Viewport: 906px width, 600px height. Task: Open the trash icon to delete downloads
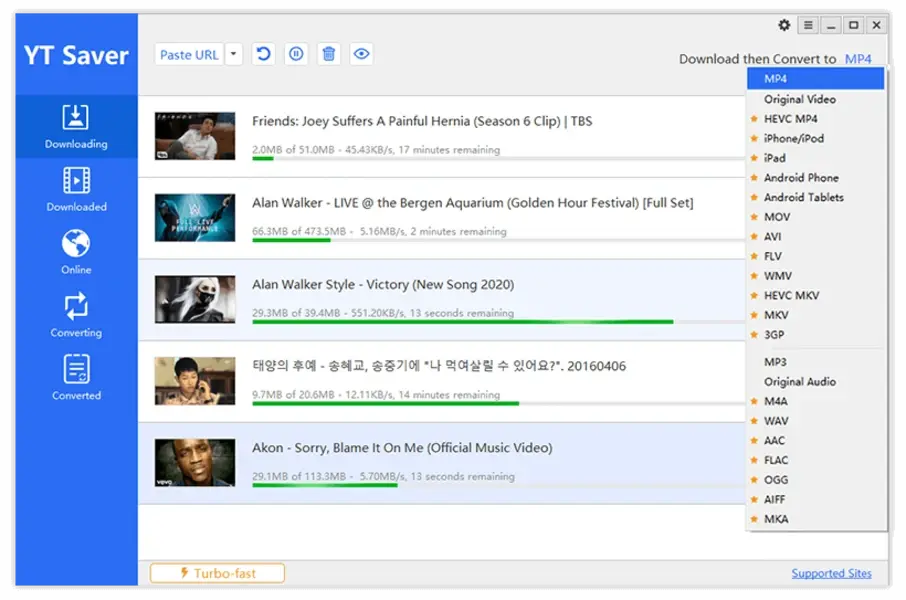click(328, 53)
